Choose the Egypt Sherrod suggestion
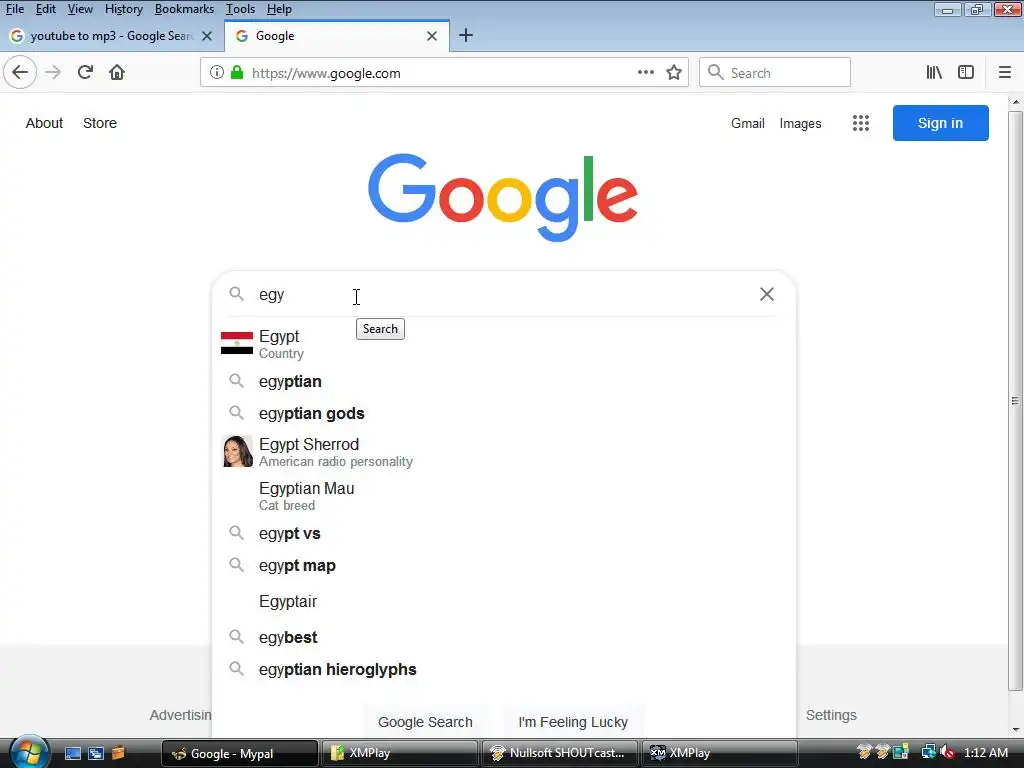The height and width of the screenshot is (768, 1024). [x=504, y=452]
